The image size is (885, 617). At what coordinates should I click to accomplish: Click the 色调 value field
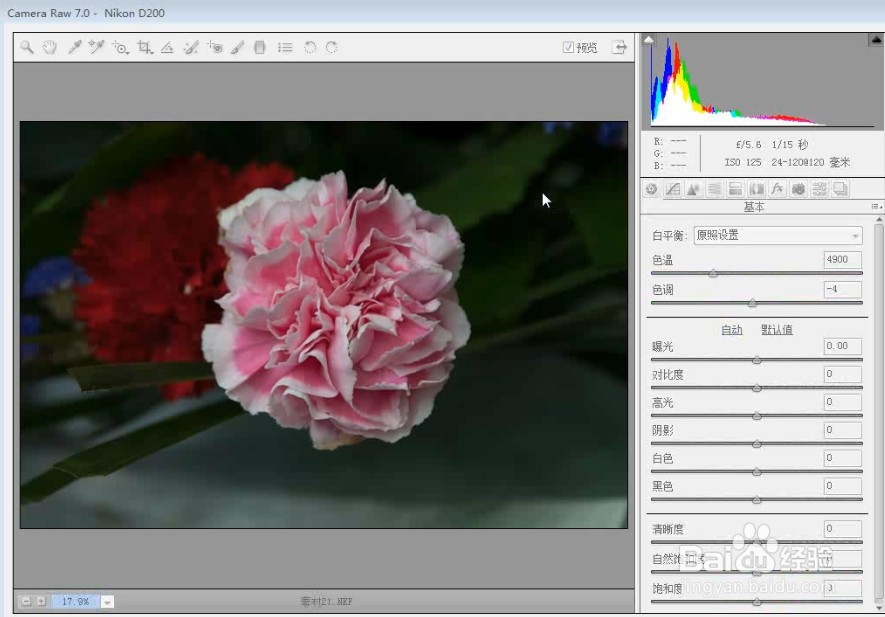tap(842, 290)
